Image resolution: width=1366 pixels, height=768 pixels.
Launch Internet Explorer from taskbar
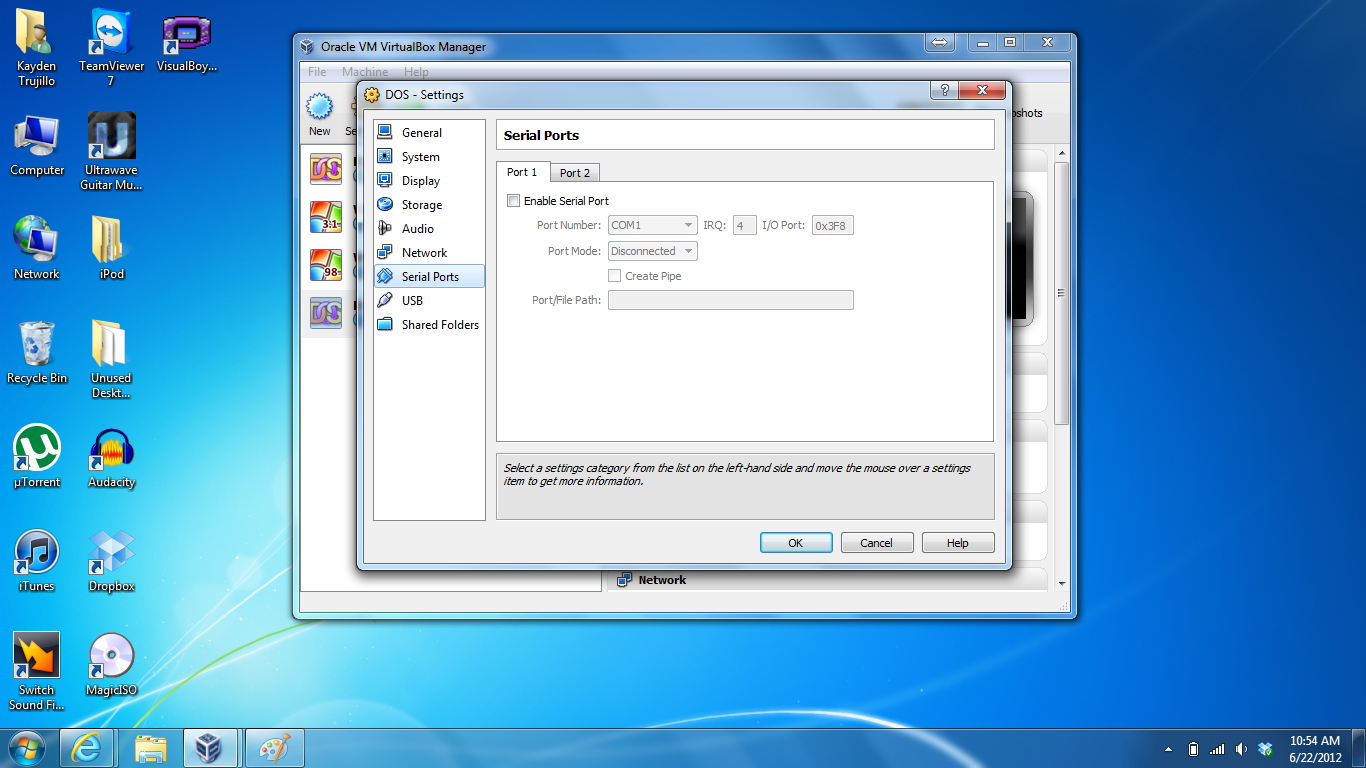point(87,748)
